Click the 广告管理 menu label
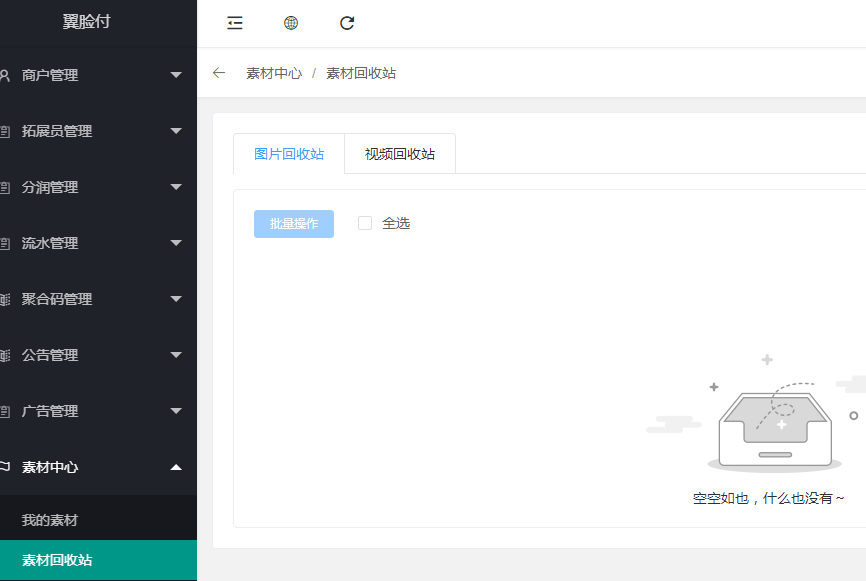Viewport: 866px width, 581px height. click(x=50, y=411)
